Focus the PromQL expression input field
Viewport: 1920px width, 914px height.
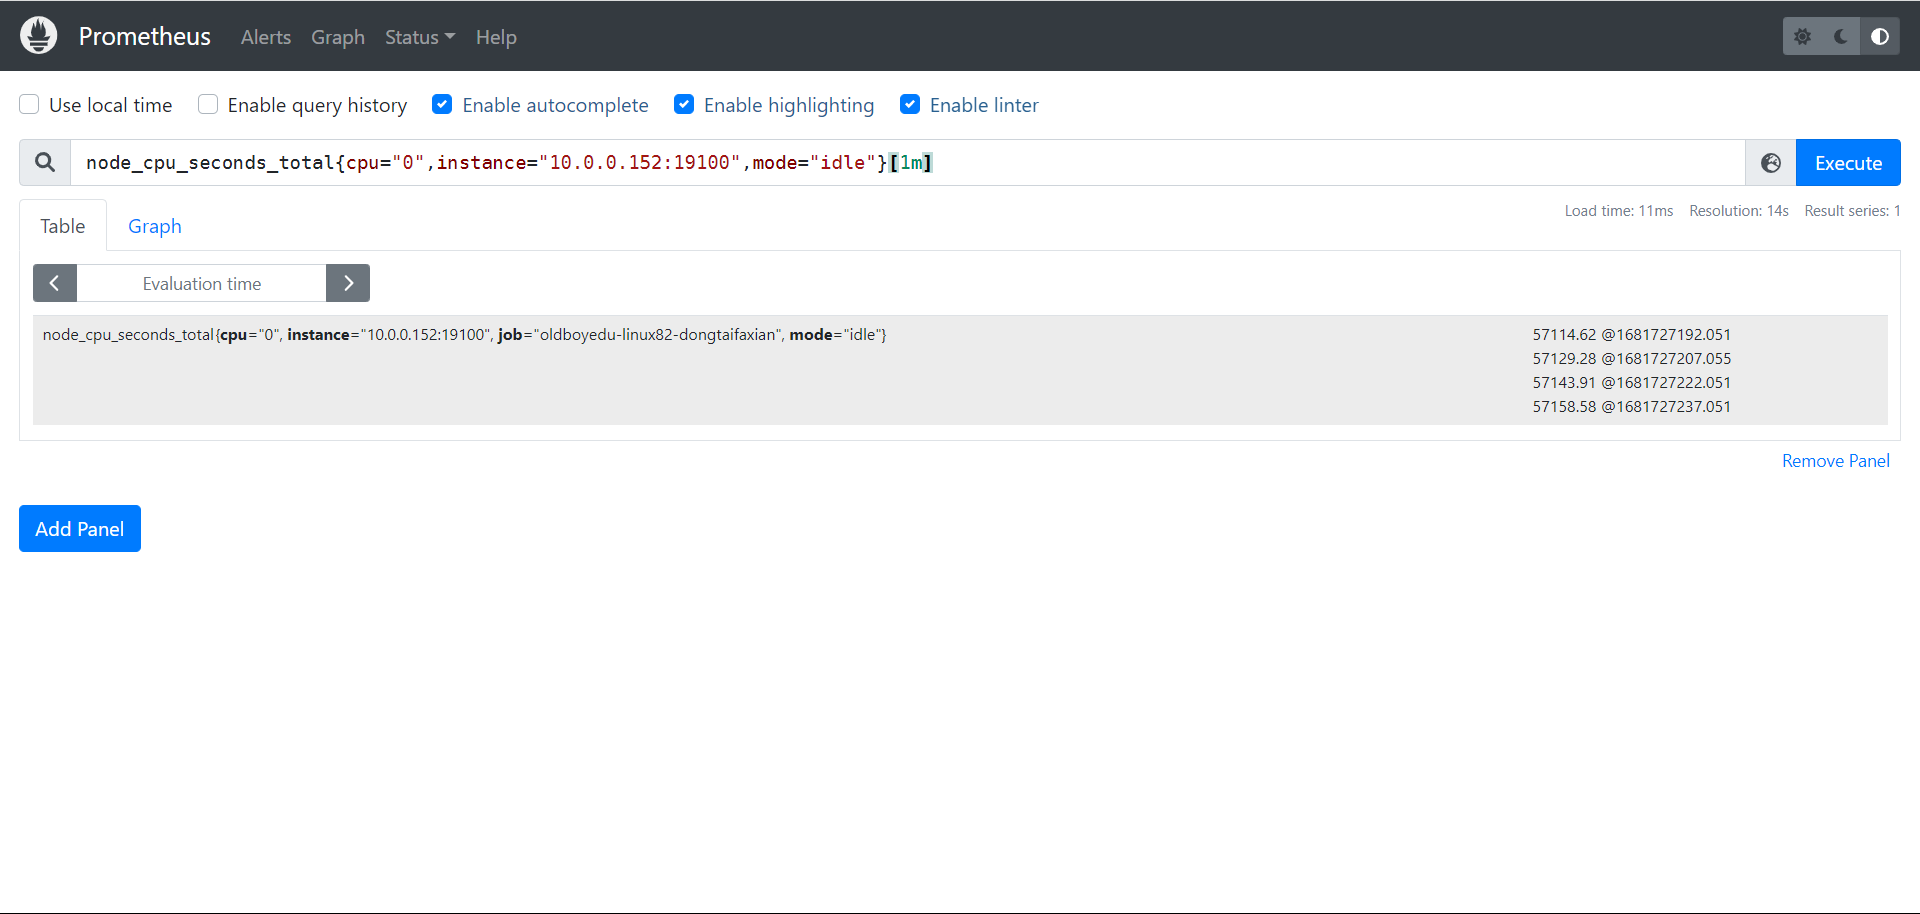click(x=908, y=163)
